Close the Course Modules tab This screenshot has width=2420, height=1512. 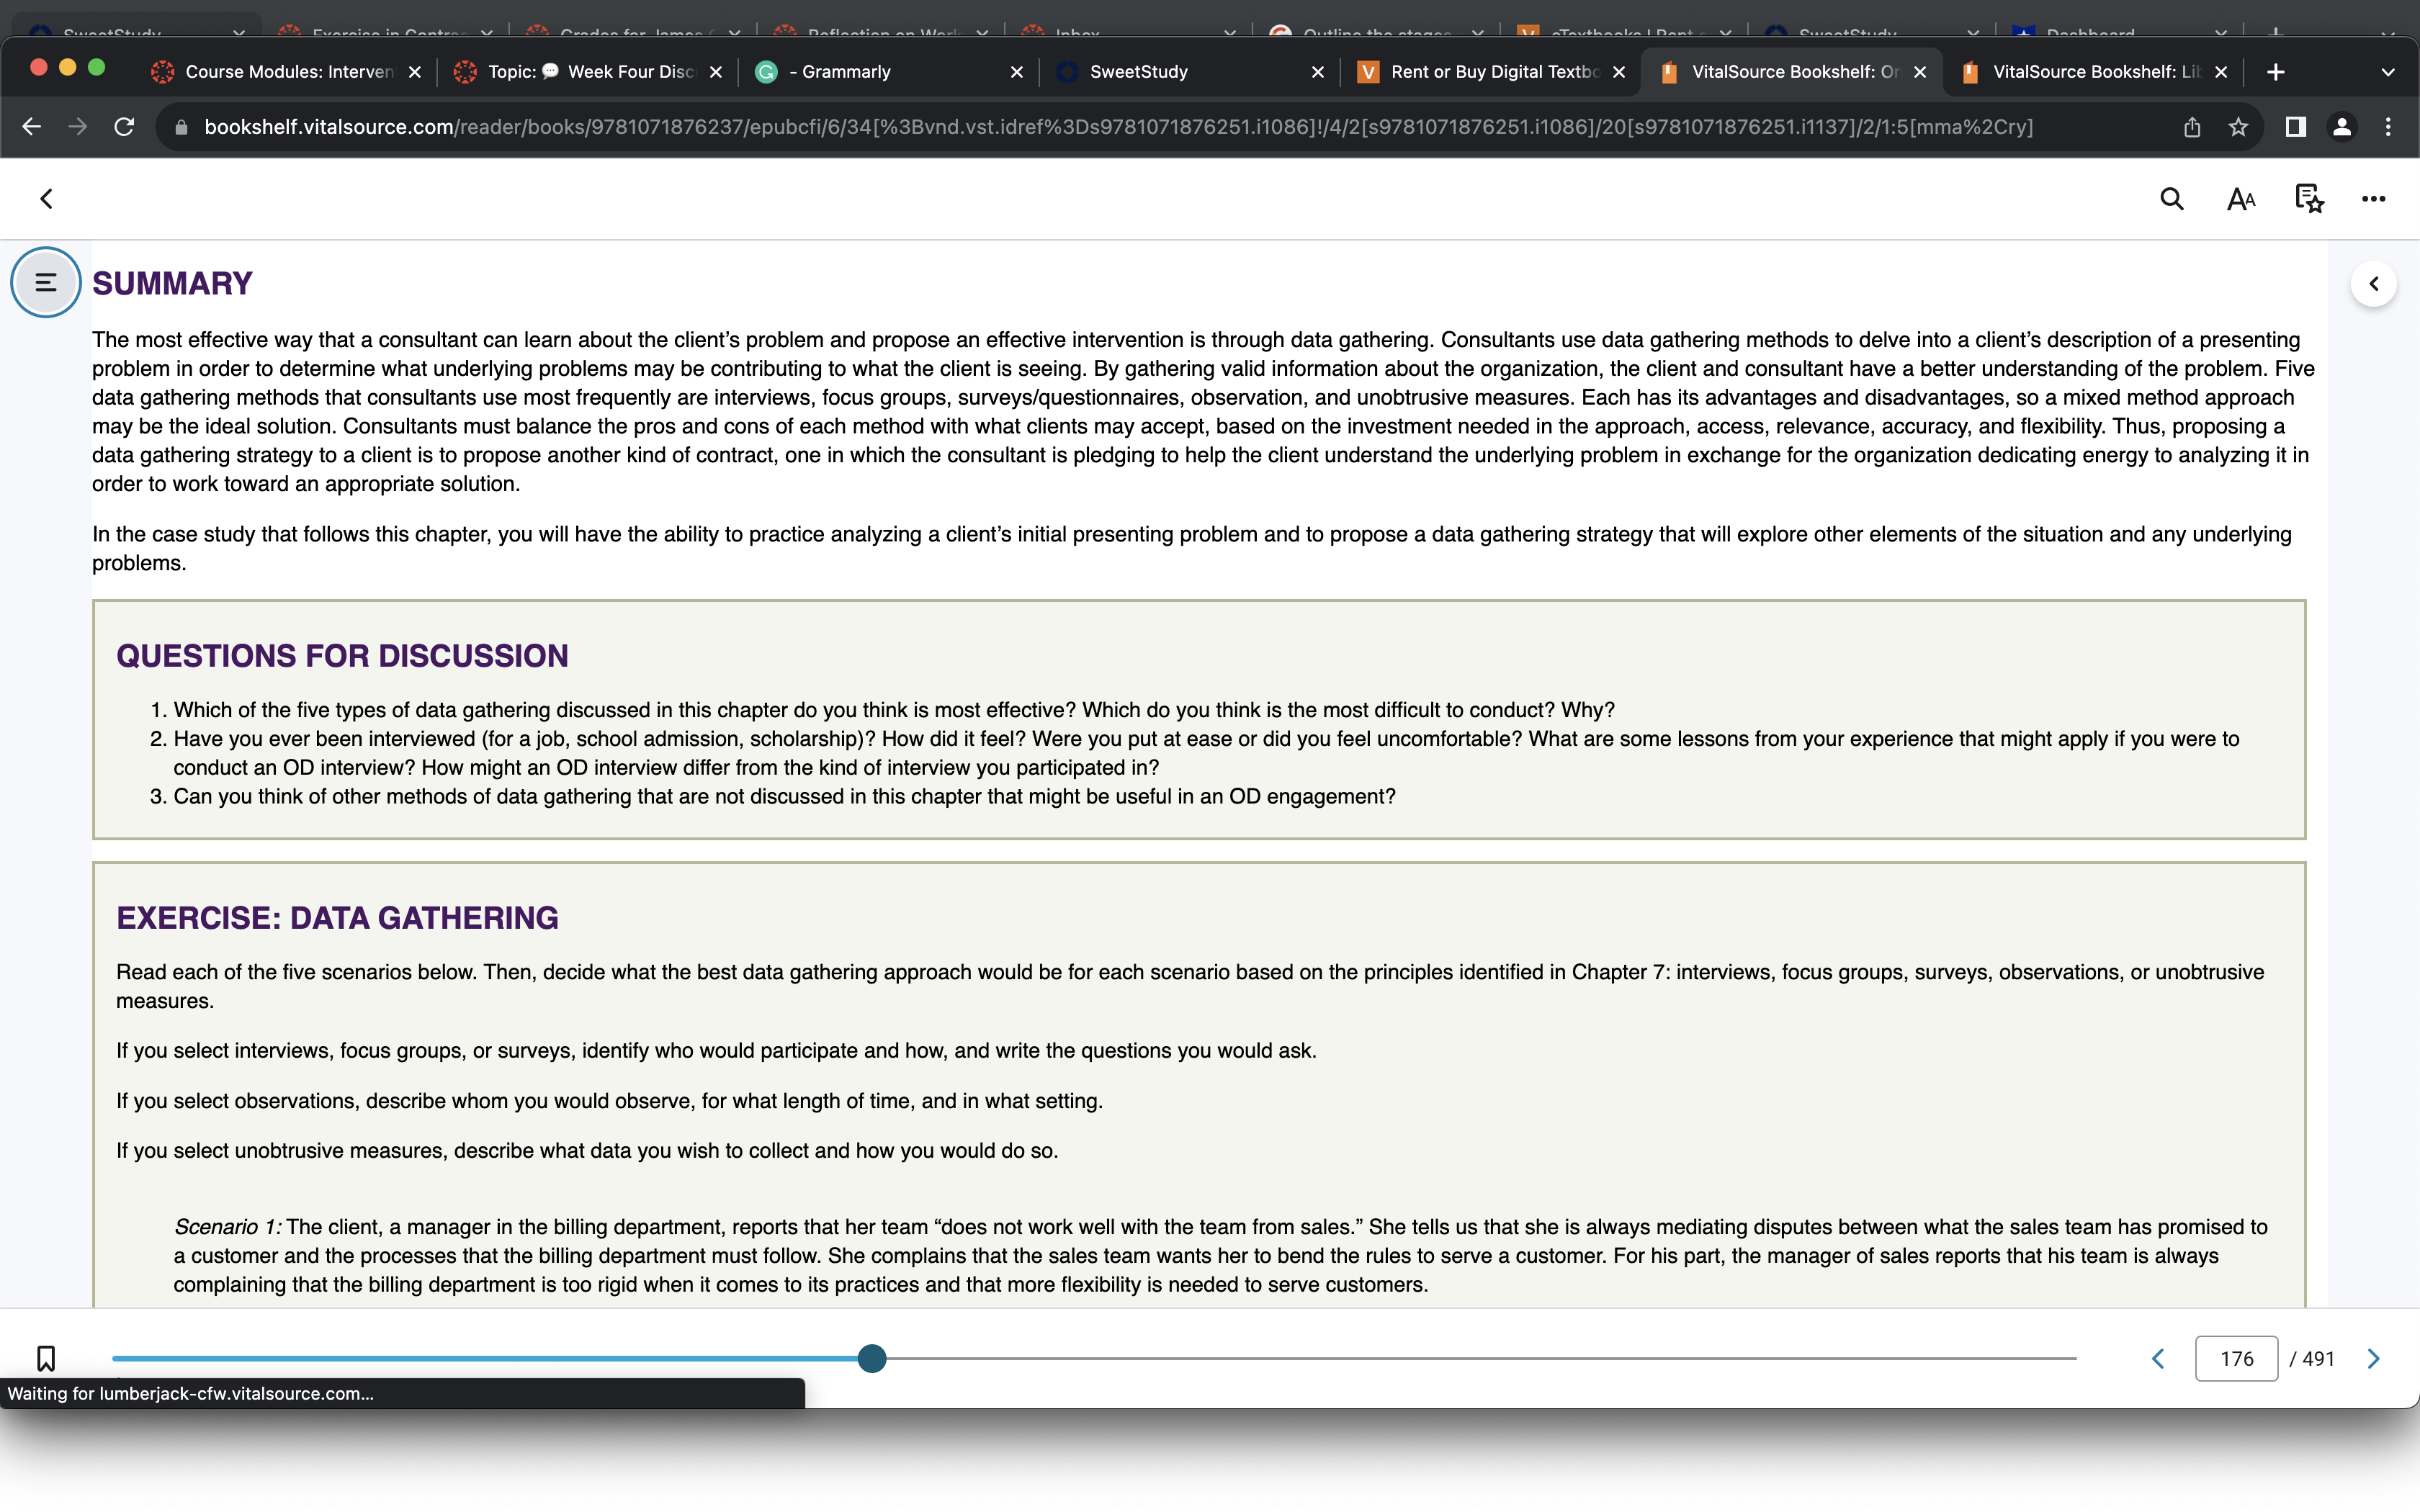pyautogui.click(x=415, y=72)
